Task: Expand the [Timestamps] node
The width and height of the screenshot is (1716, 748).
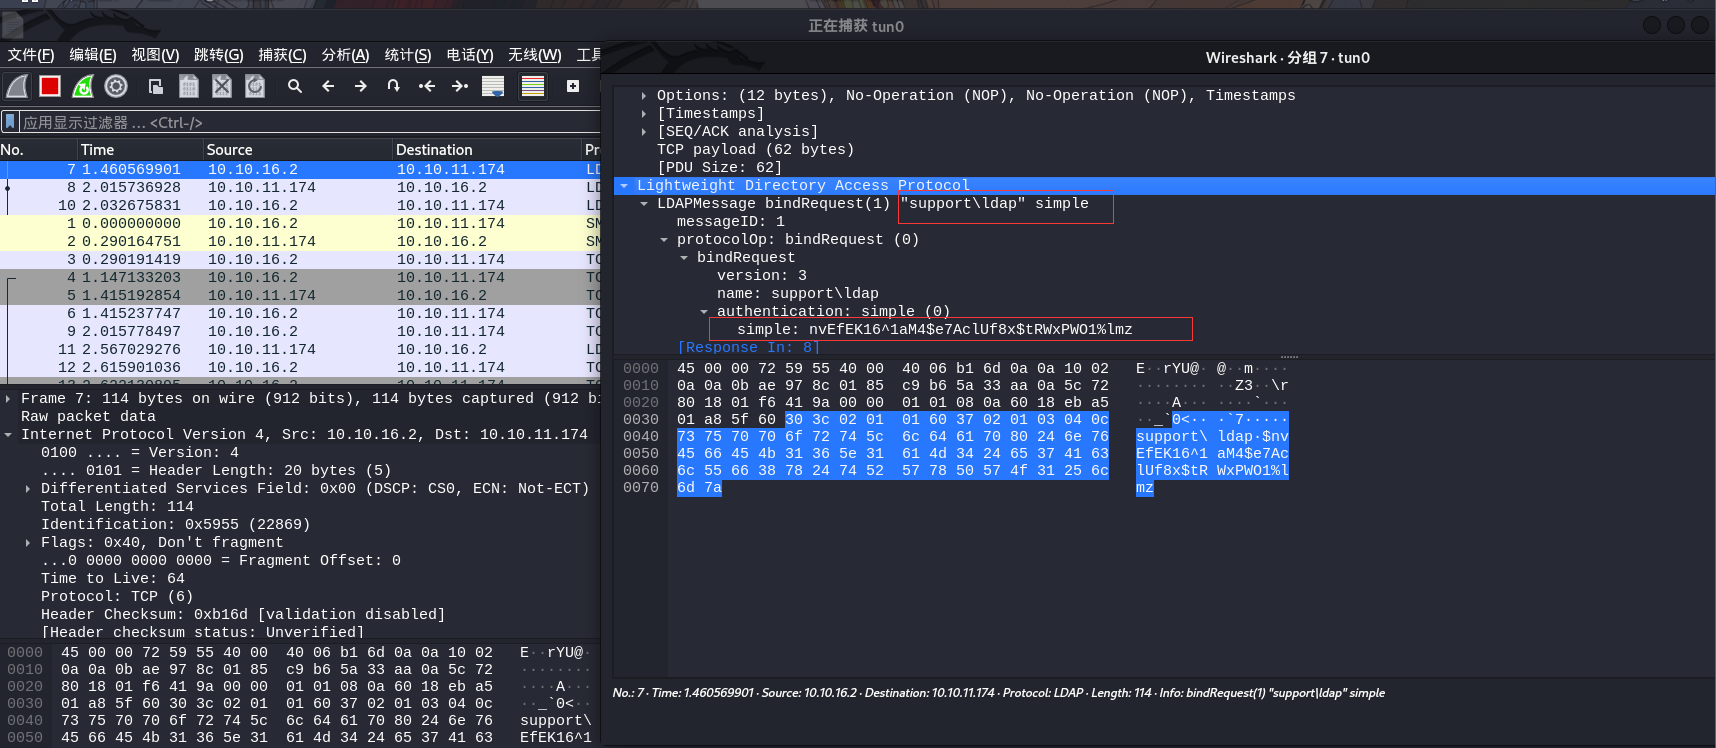Action: [x=644, y=114]
